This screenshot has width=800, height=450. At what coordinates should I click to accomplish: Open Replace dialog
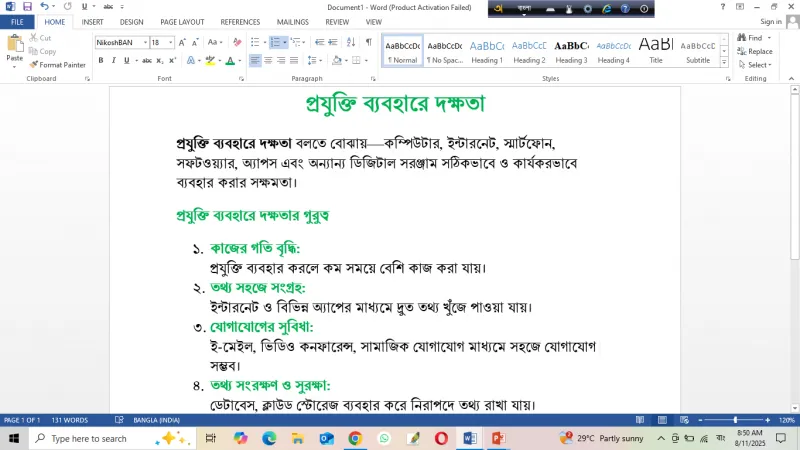click(755, 52)
